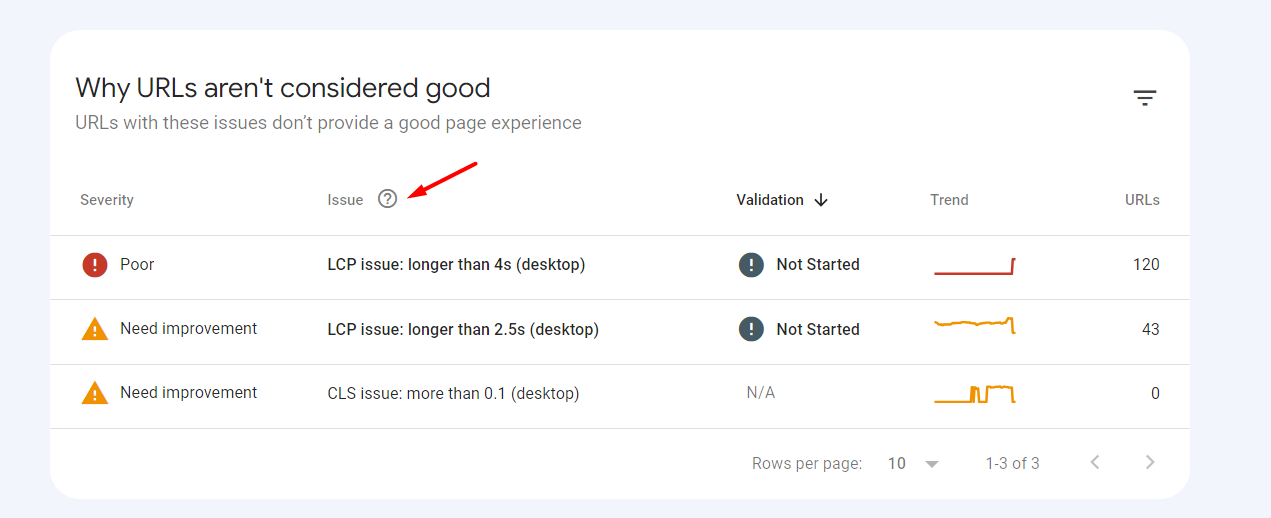The width and height of the screenshot is (1271, 518).
Task: Click the URLs column header
Action: click(1142, 200)
